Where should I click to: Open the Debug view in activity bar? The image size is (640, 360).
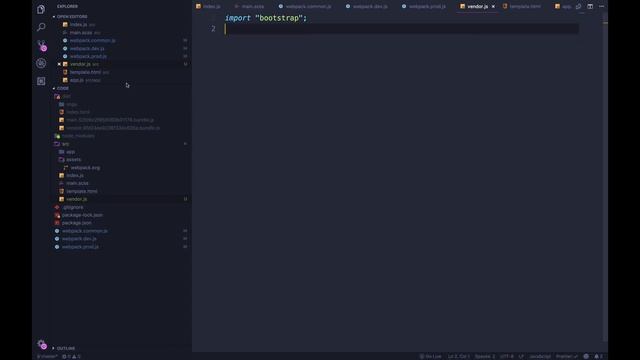(41, 63)
